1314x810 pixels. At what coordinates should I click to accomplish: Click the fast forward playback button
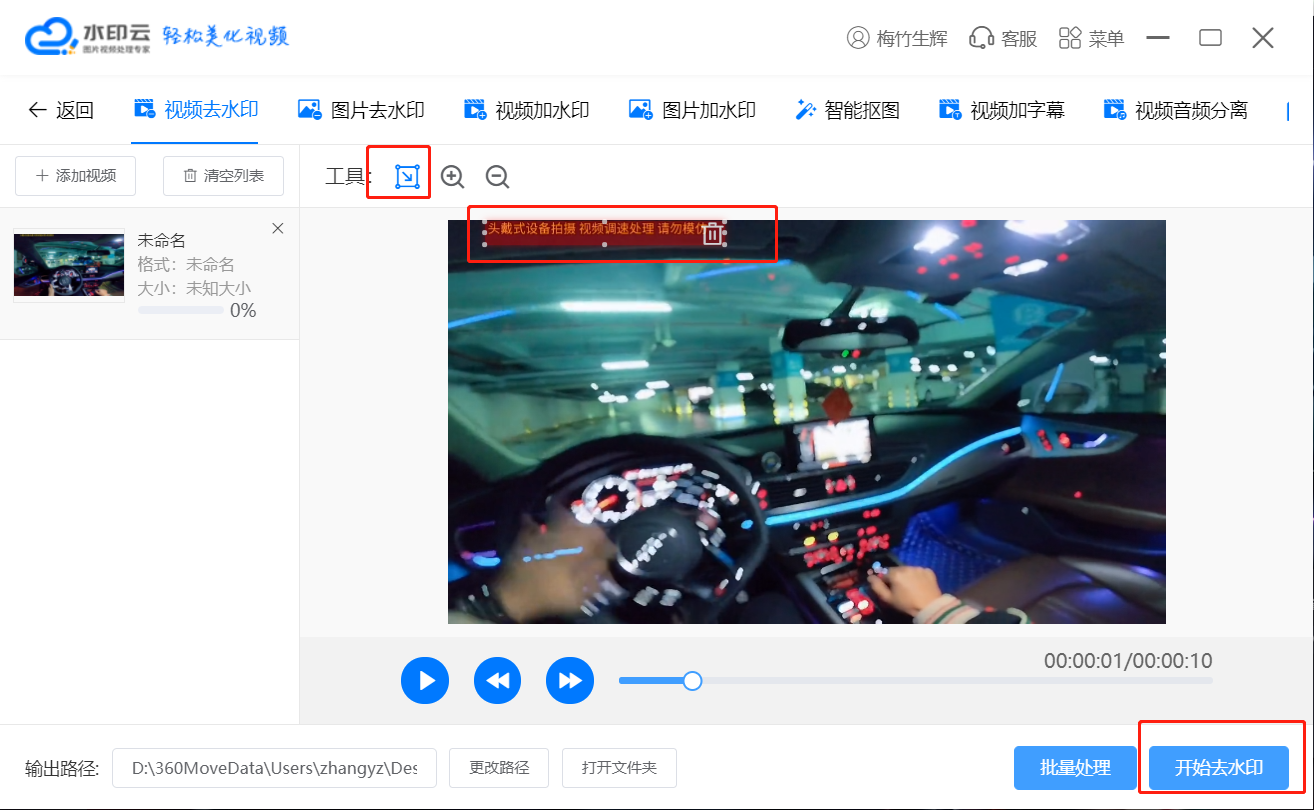pyautogui.click(x=570, y=681)
